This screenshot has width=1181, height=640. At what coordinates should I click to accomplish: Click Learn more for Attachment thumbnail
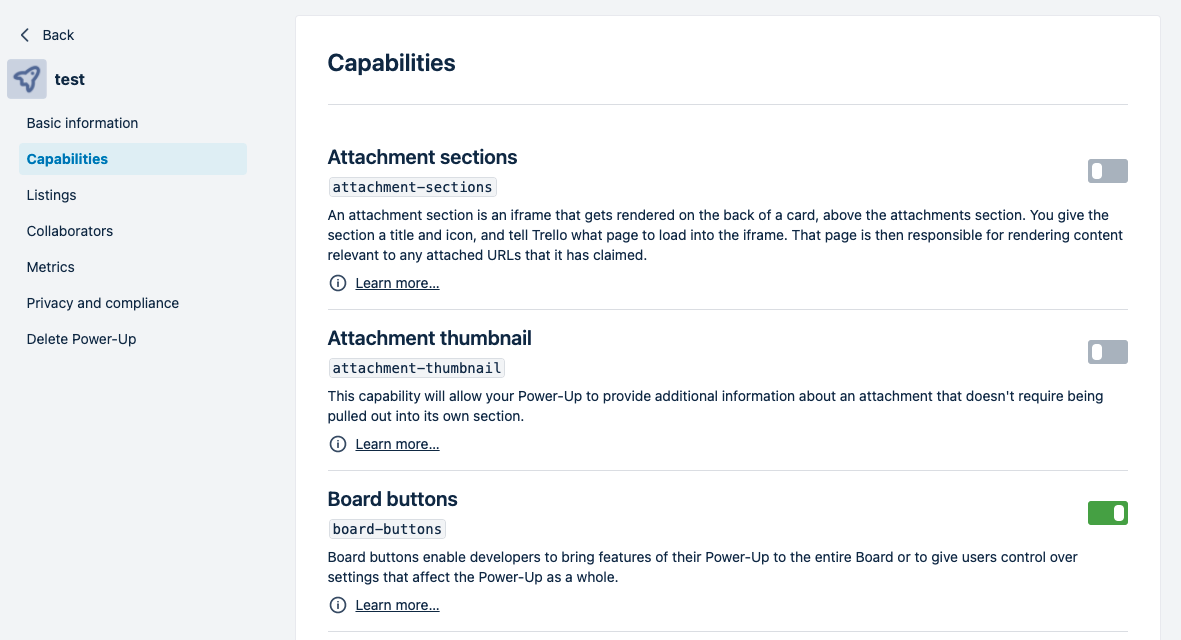[x=397, y=444]
